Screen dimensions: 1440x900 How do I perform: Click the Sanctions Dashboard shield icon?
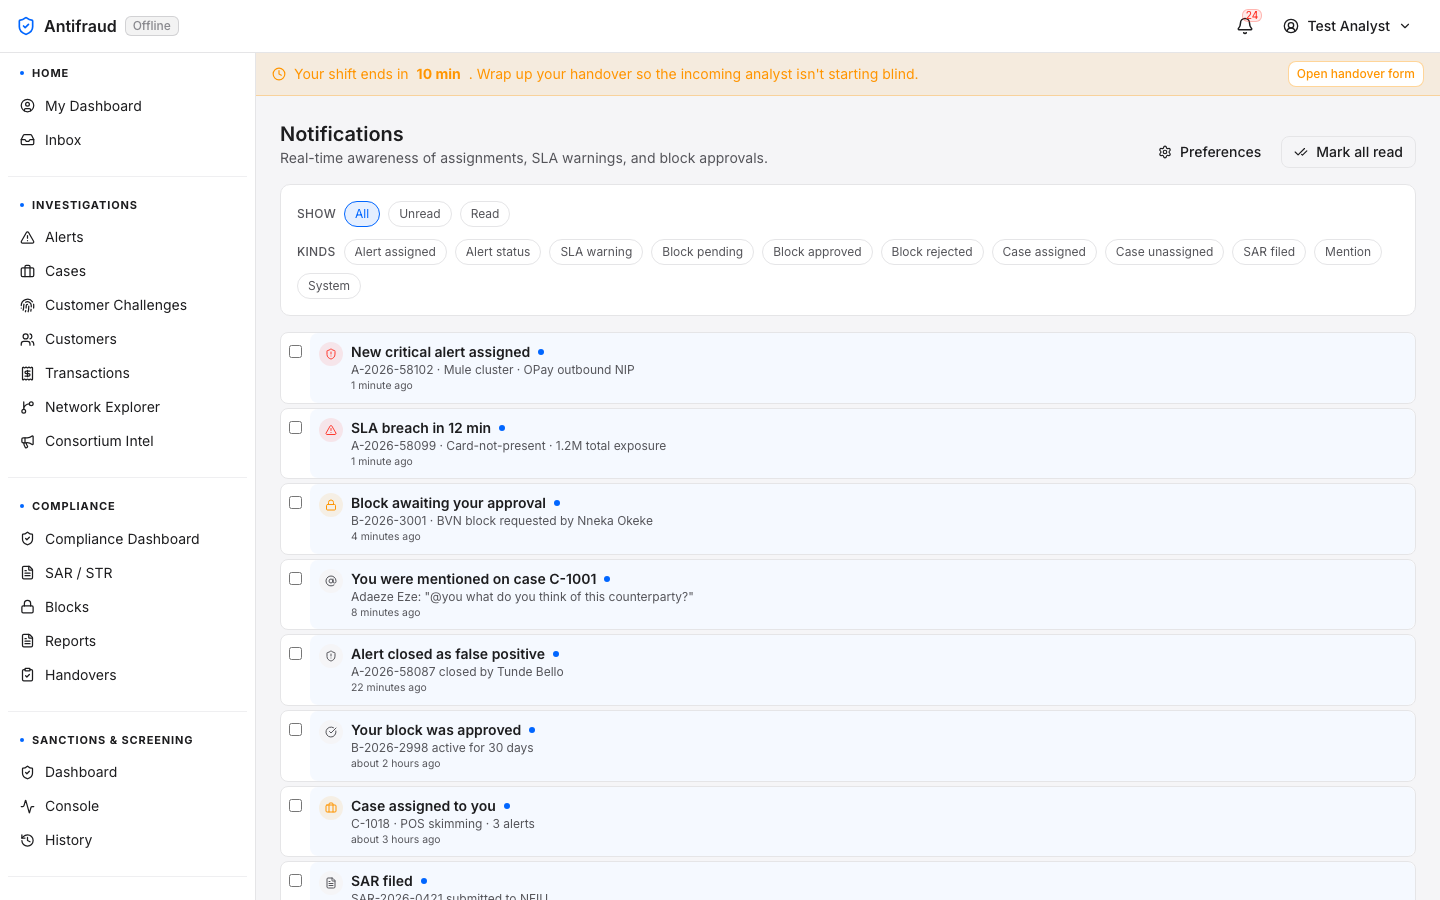coord(28,772)
